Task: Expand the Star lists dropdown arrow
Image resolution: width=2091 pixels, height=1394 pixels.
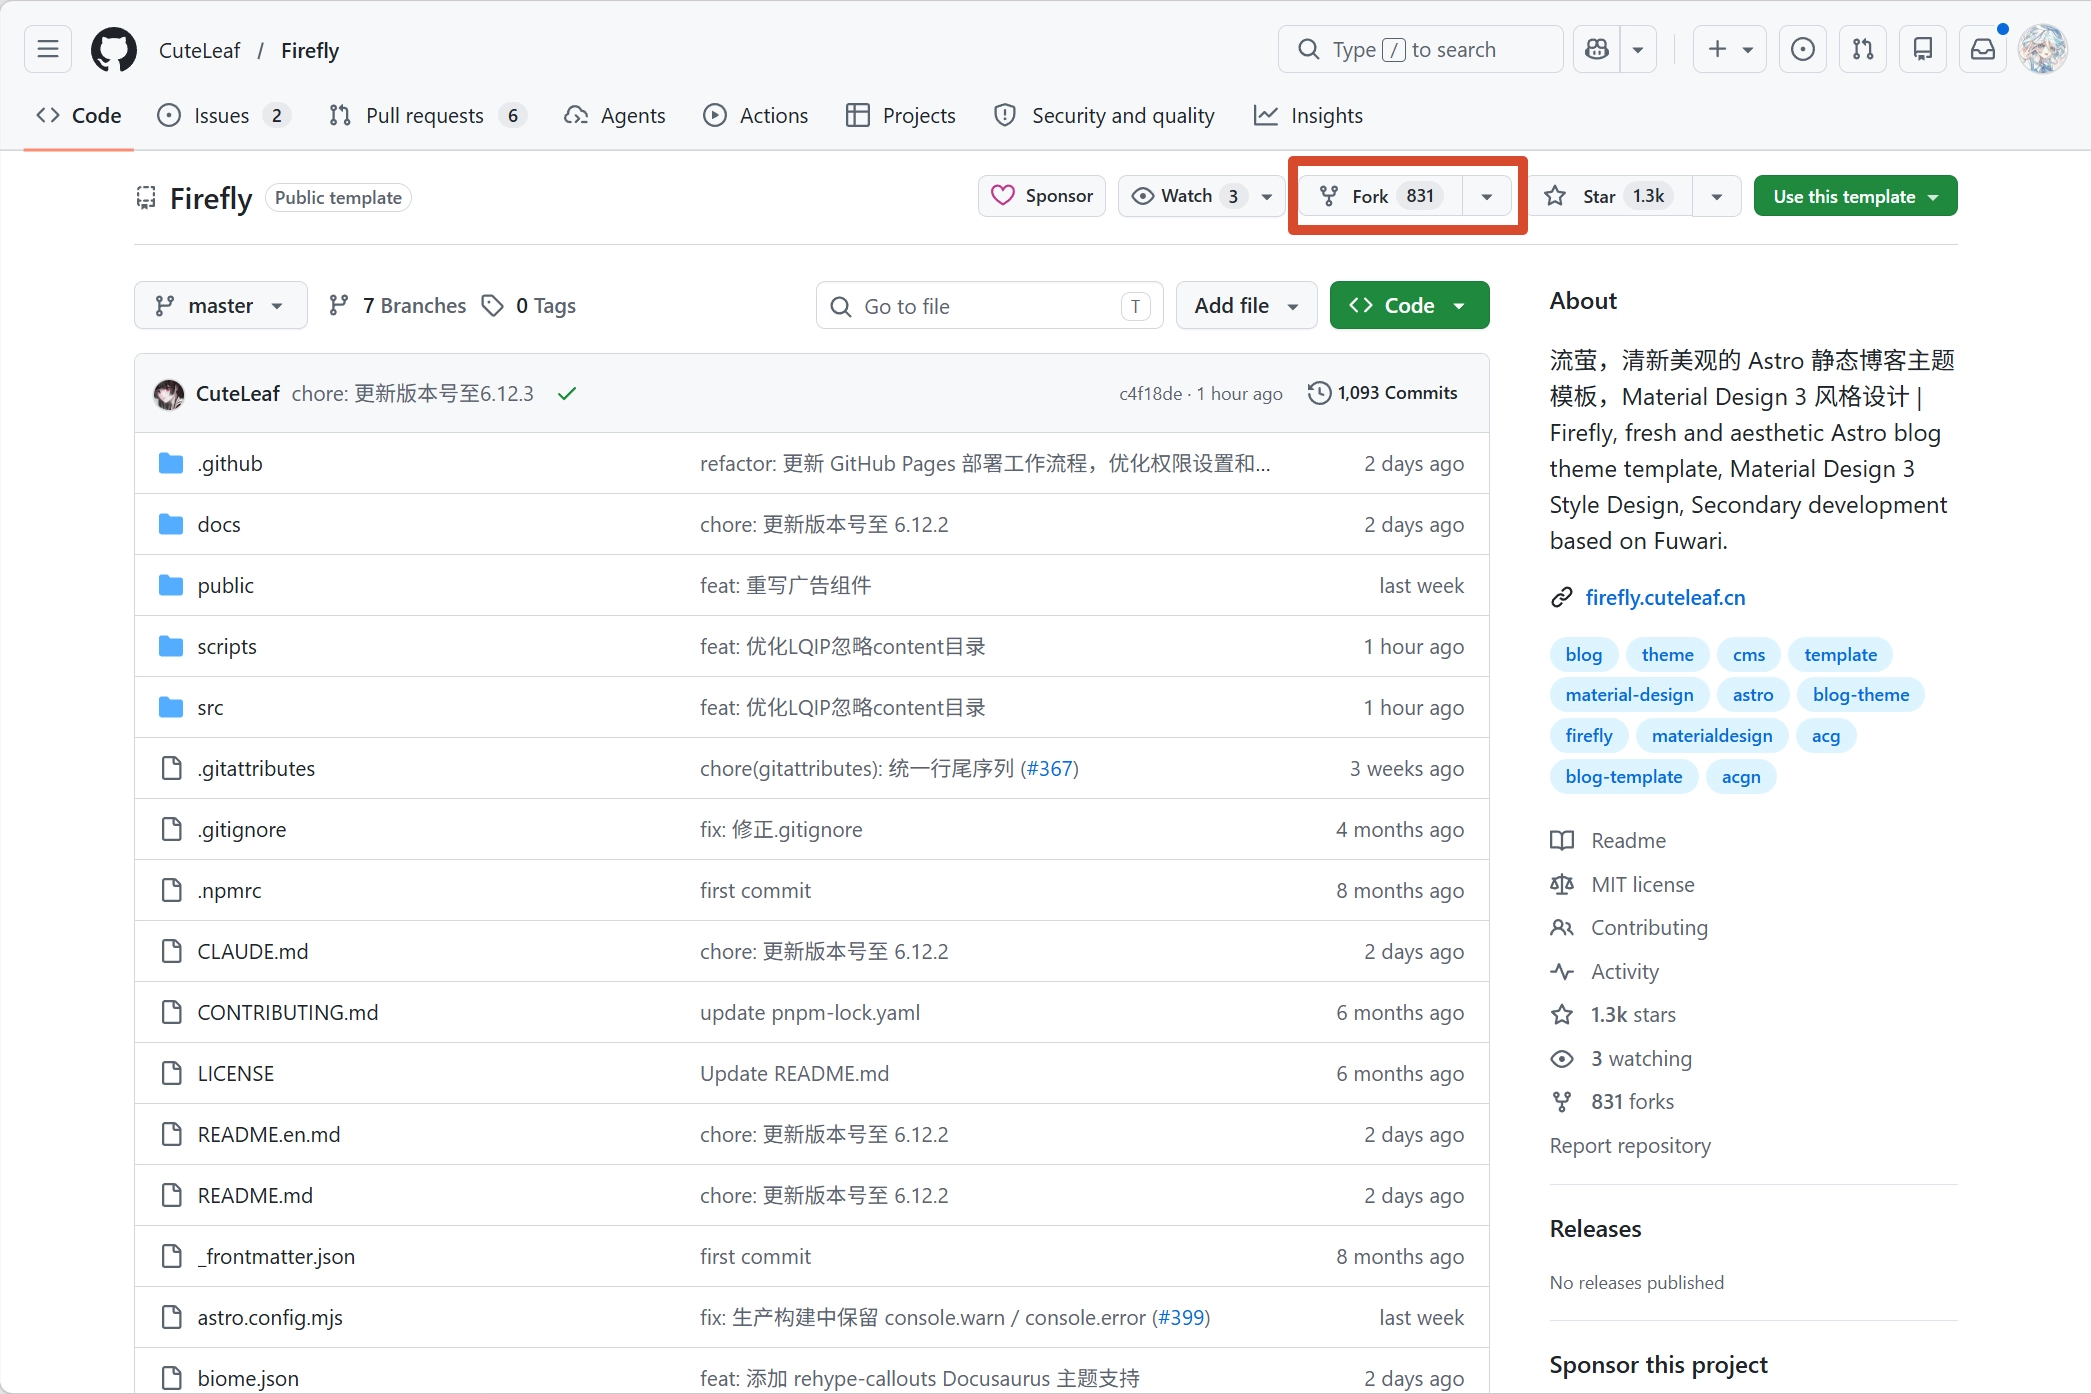Action: point(1717,196)
